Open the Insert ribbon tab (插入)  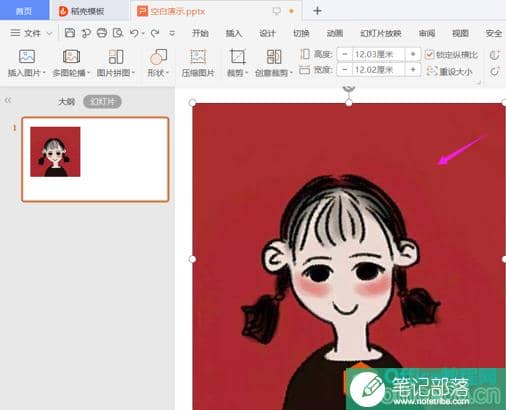point(233,33)
